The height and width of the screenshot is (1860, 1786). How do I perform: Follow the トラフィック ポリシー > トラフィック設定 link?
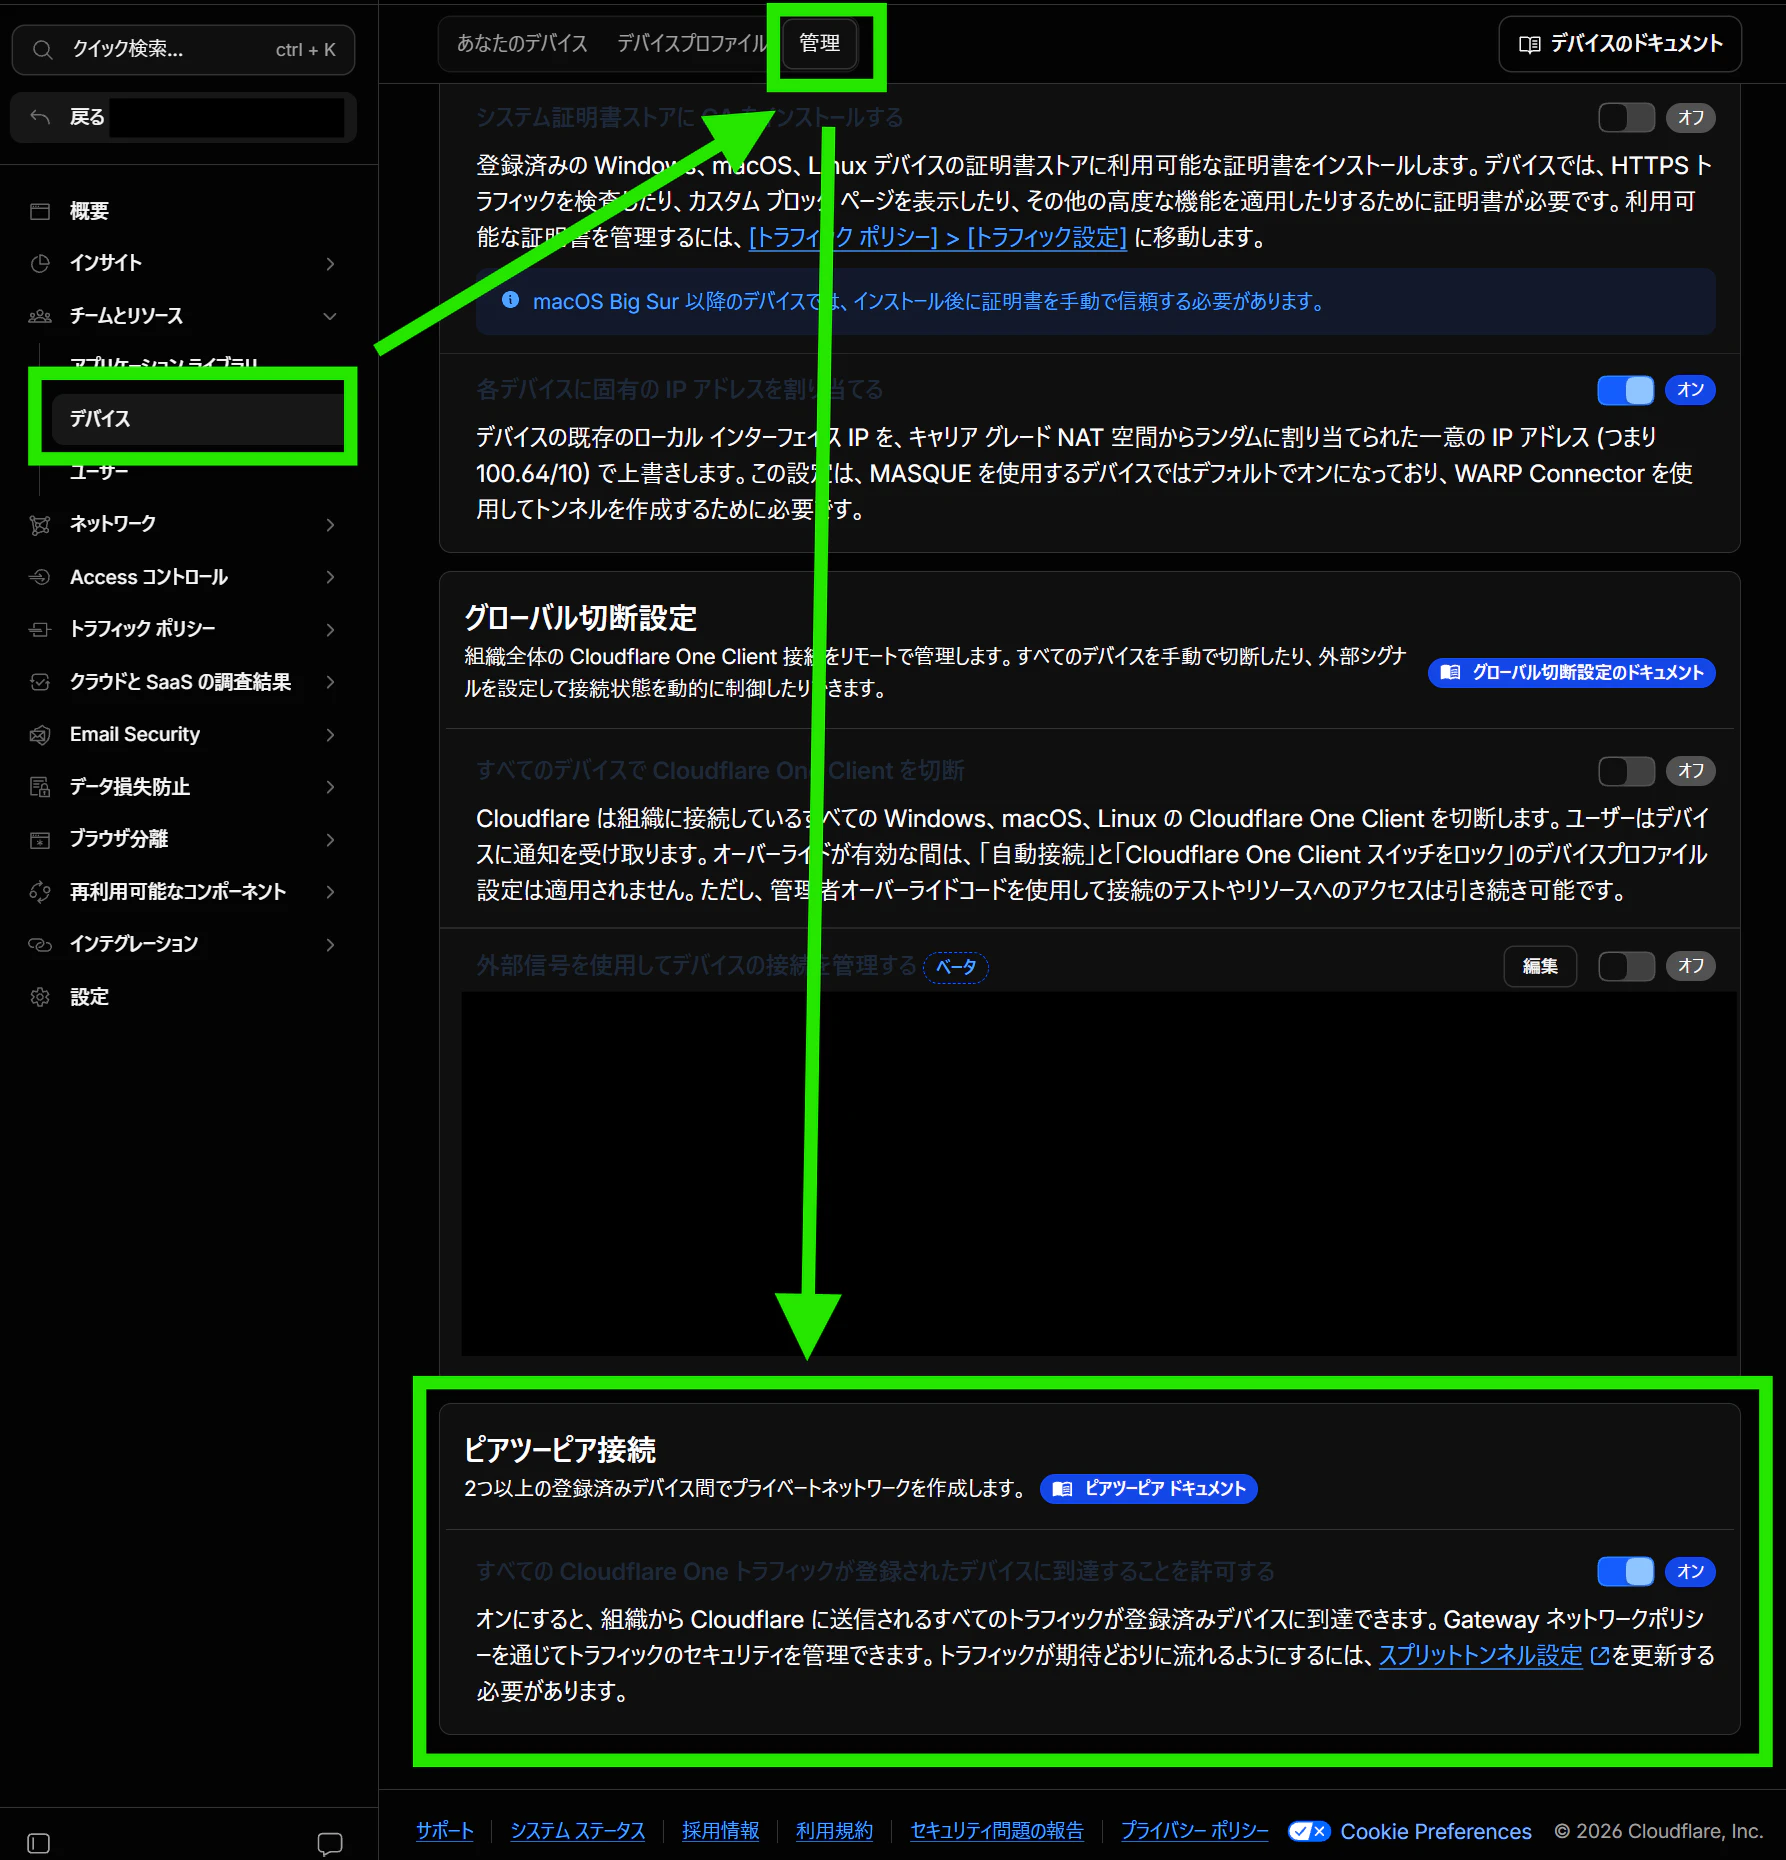tap(938, 238)
